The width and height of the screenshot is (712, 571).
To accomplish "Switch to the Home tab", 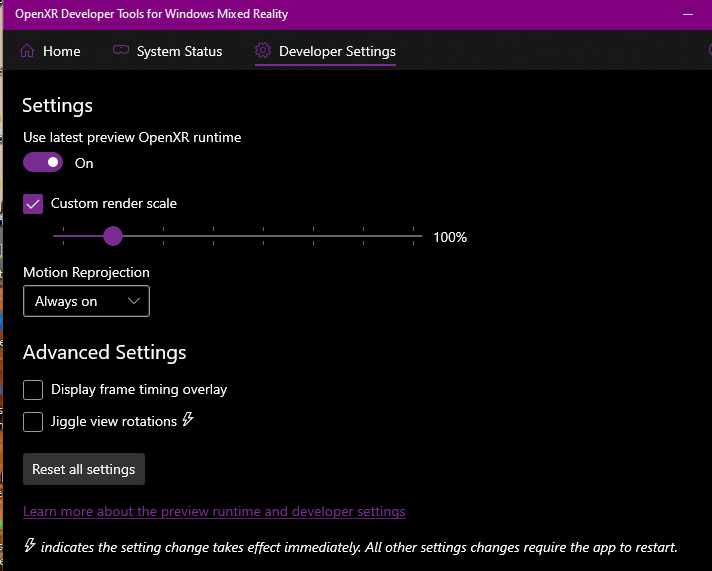I will click(61, 51).
